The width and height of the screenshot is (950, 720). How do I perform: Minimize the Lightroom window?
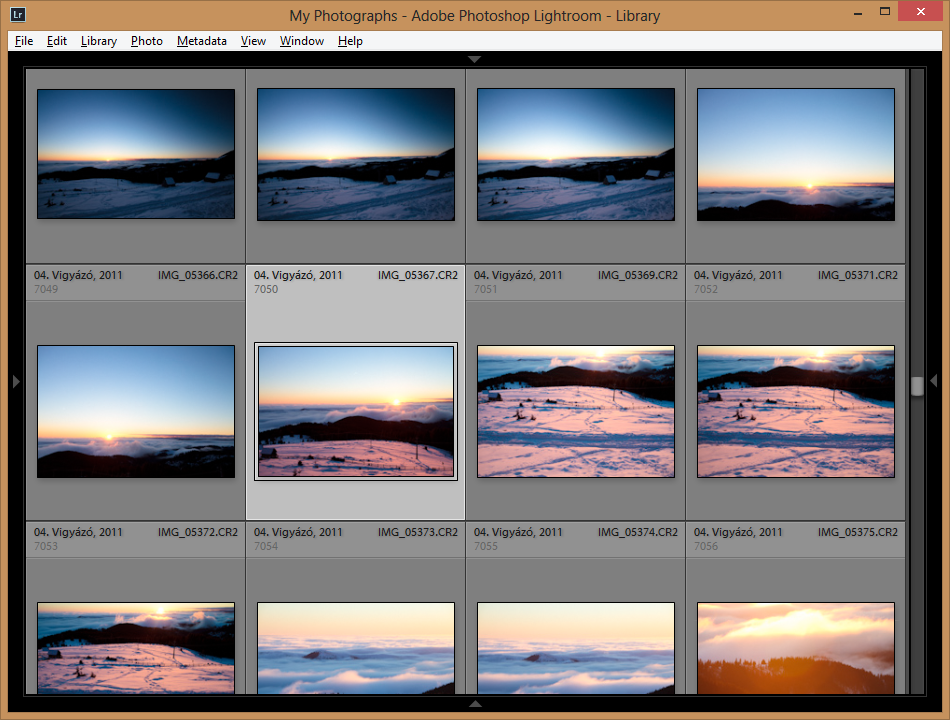(858, 12)
